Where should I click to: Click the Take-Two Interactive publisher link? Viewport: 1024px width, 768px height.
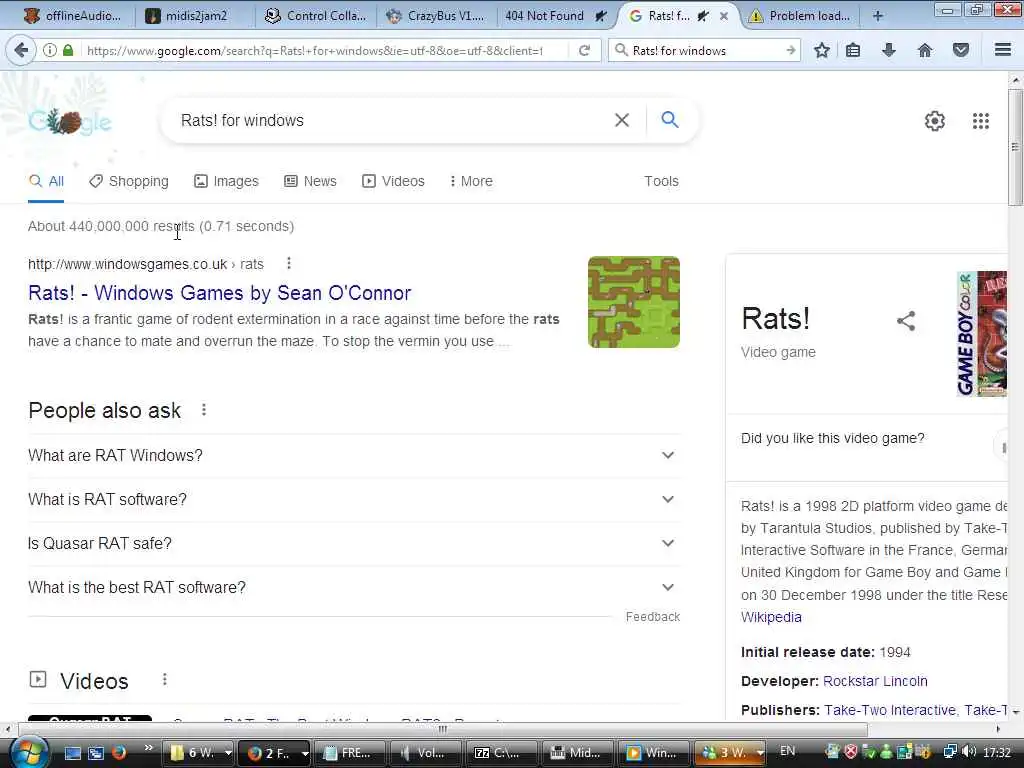click(889, 710)
